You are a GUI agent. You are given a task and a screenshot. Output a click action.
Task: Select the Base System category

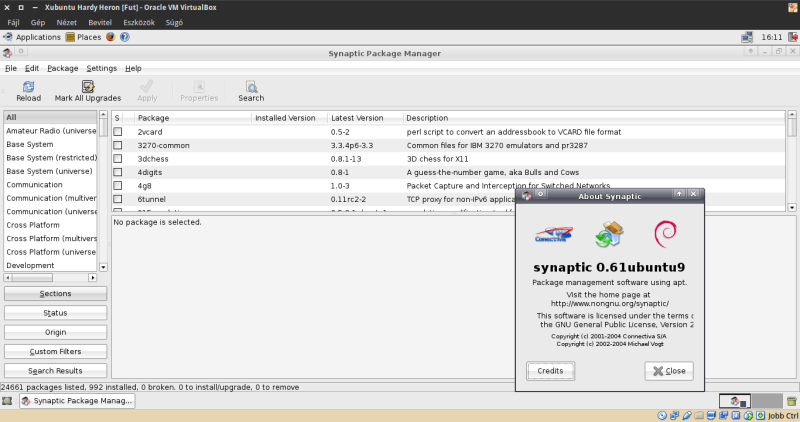point(50,144)
